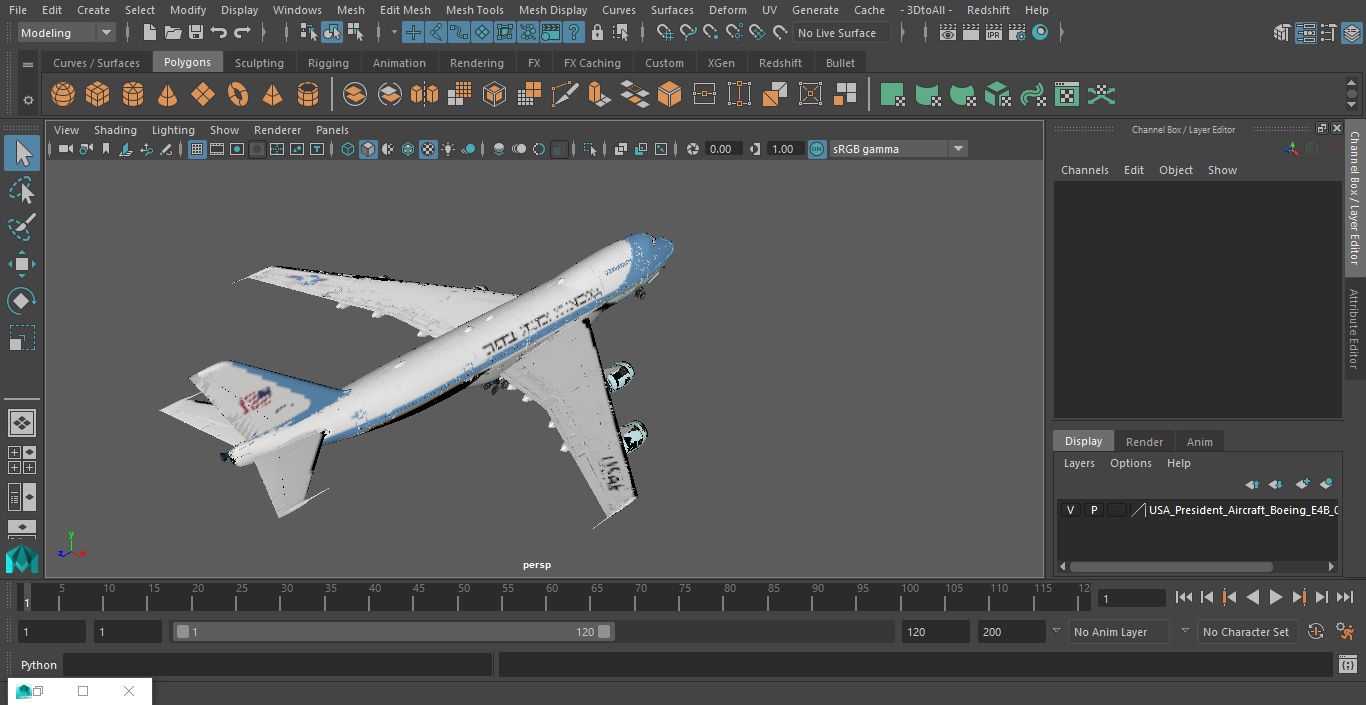Create a polygon cylinder from the shelf

[x=133, y=95]
